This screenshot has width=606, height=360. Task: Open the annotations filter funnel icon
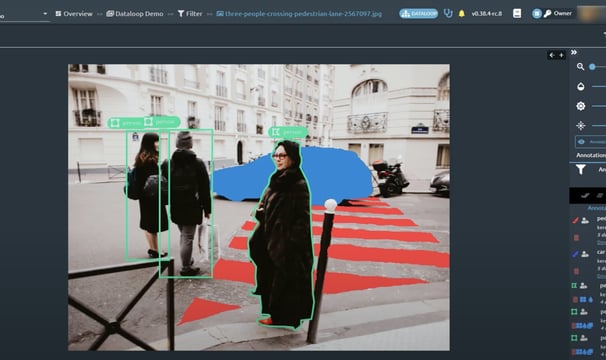(x=580, y=169)
